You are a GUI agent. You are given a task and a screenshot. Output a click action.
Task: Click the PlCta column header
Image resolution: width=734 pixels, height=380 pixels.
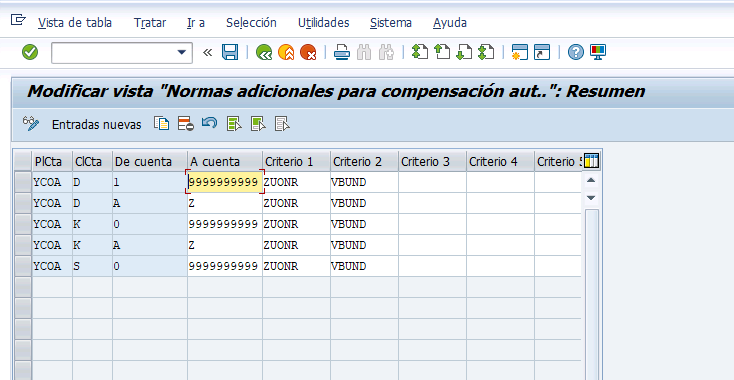tap(52, 161)
